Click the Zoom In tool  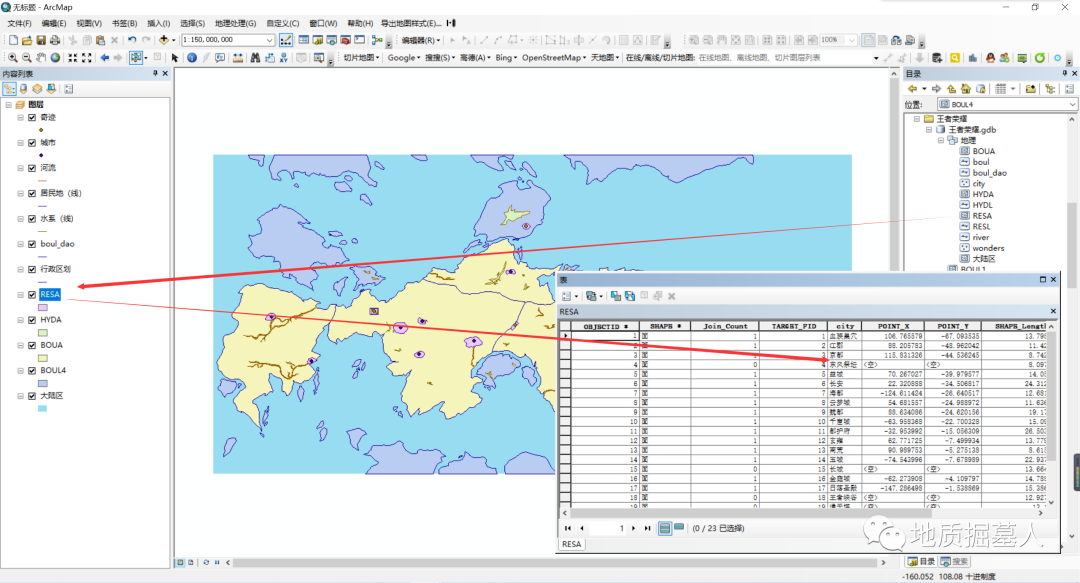tap(11, 58)
